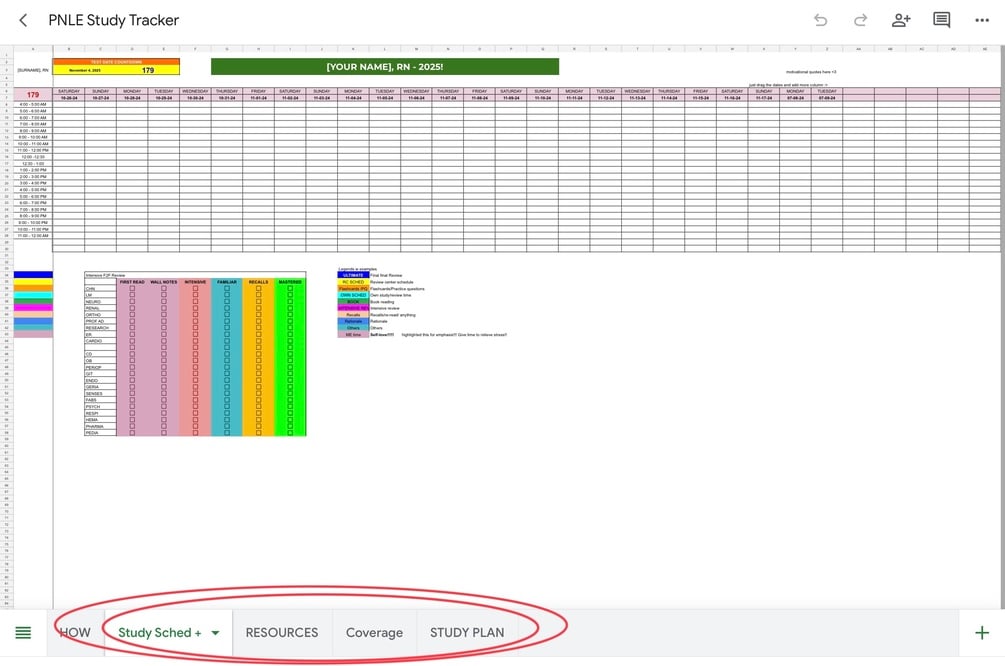The height and width of the screenshot is (666, 1005).
Task: Select the '12:00 -12:30' time slot
Action: (x=33, y=157)
